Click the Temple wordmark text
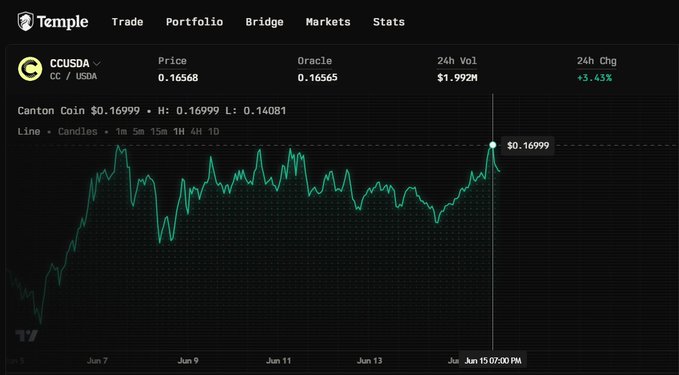This screenshot has height=375, width=679. click(62, 22)
